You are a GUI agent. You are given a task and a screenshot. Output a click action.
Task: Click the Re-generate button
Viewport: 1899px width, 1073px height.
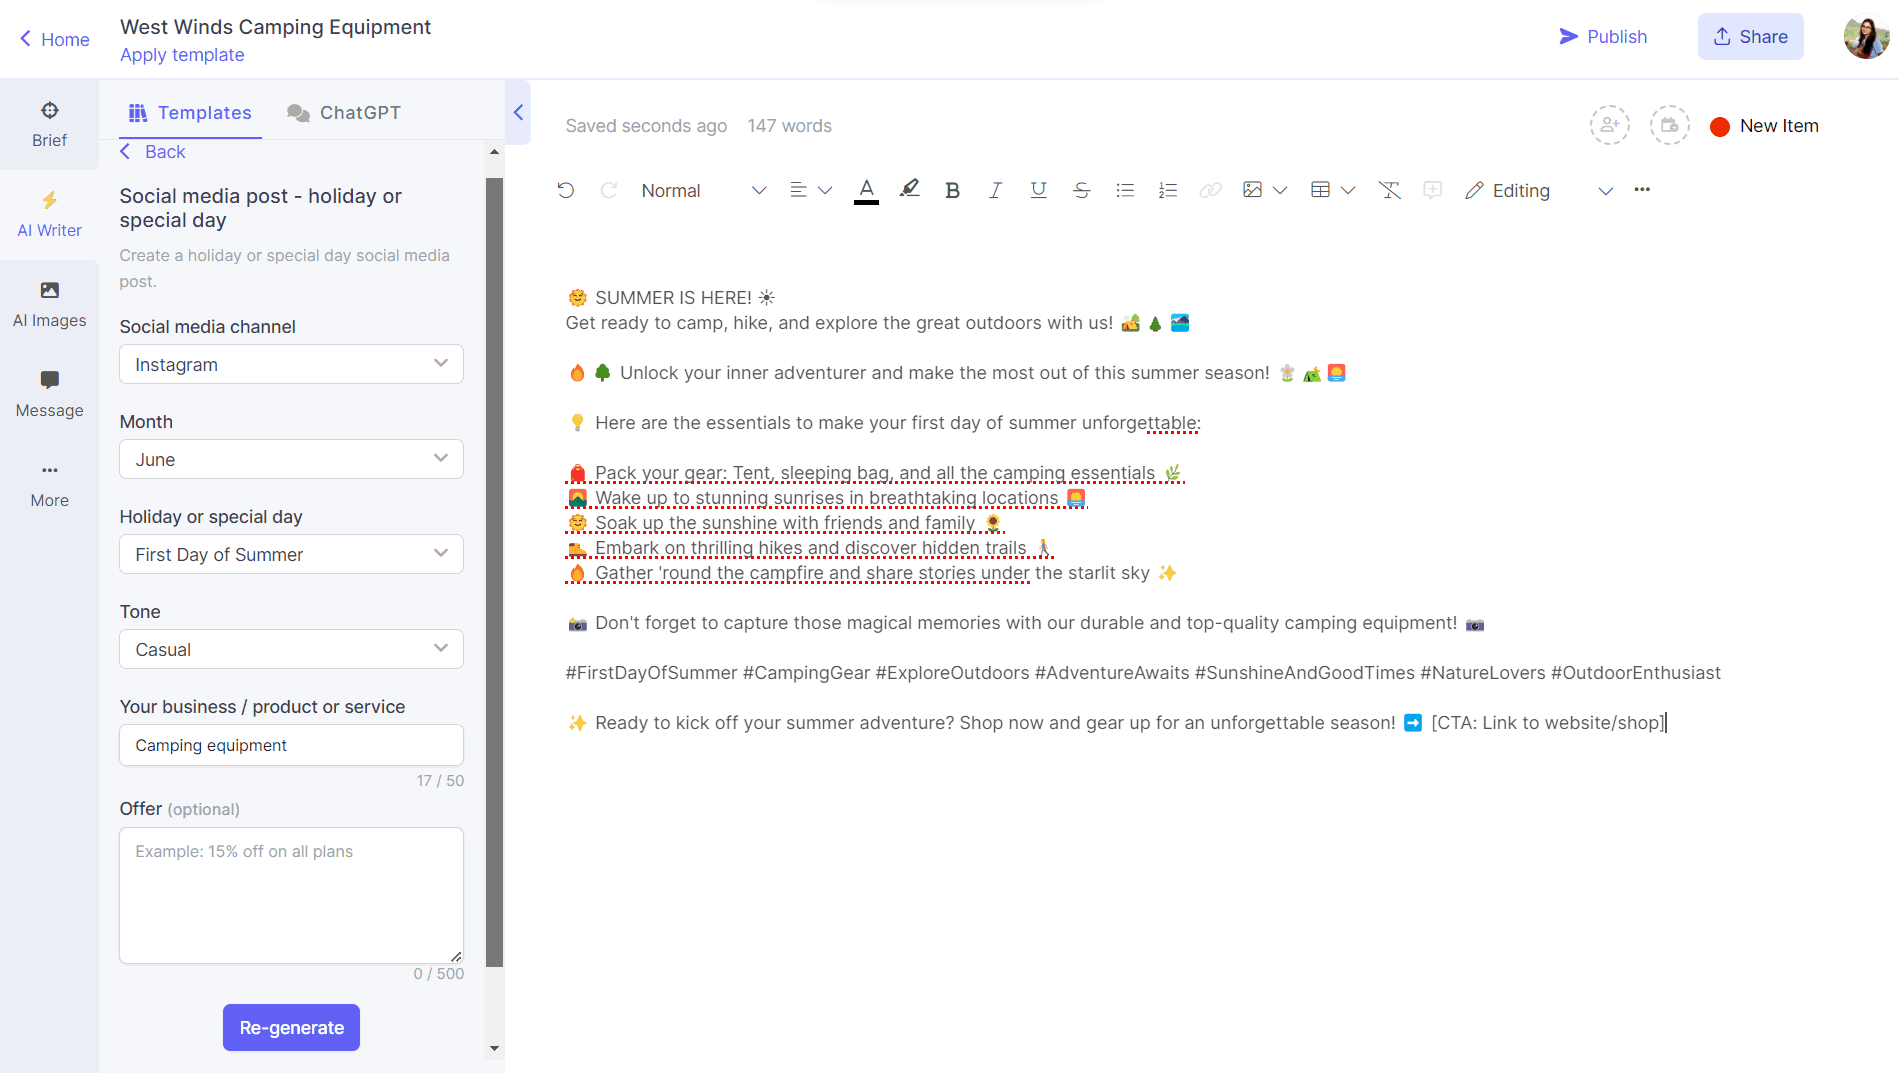tap(291, 1027)
